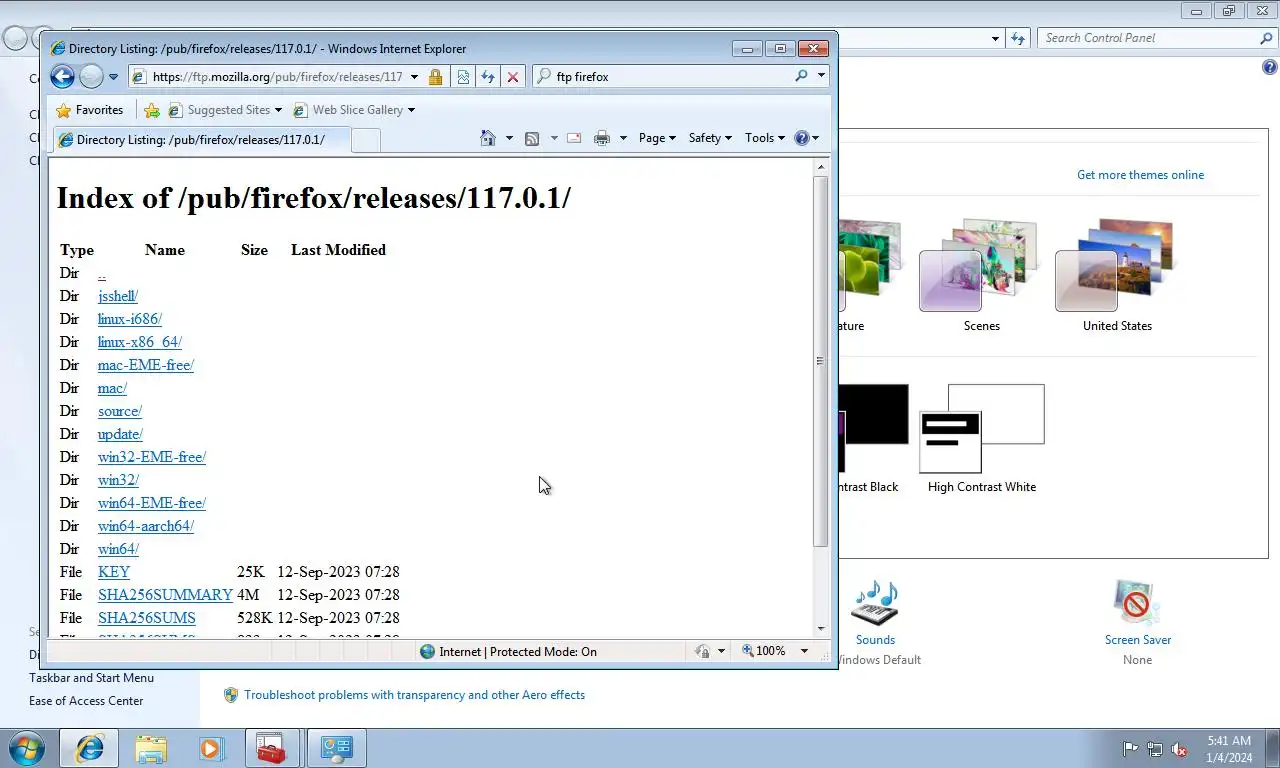This screenshot has height=768, width=1280.
Task: Click 'Get more themes online' in Control Panel
Action: pyautogui.click(x=1140, y=175)
